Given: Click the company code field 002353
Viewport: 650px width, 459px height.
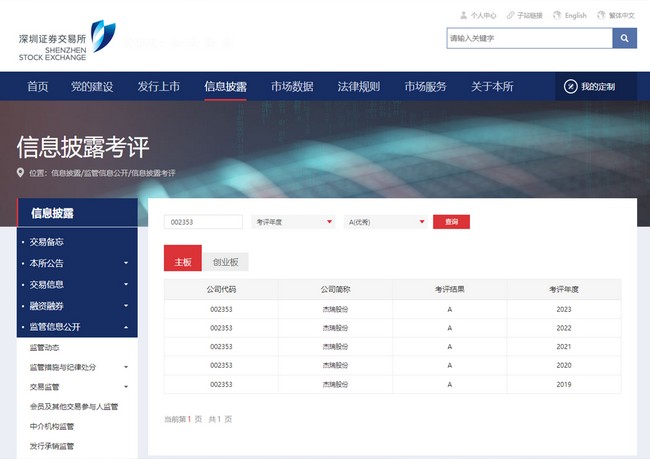Looking at the screenshot, I should point(203,222).
